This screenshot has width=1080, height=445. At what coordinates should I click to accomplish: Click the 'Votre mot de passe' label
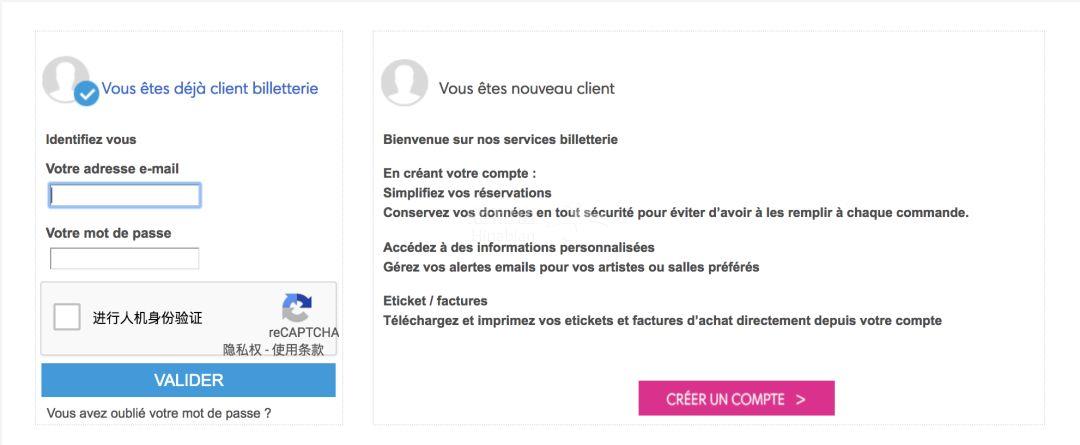click(108, 233)
